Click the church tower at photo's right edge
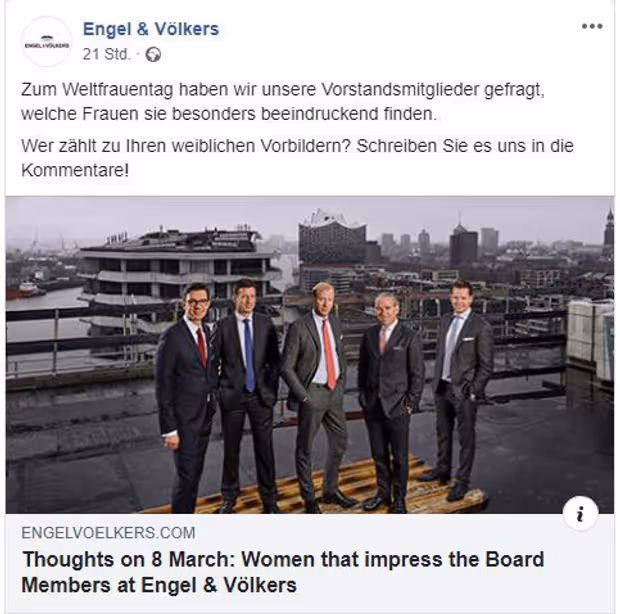The width and height of the screenshot is (620, 614). [x=609, y=227]
